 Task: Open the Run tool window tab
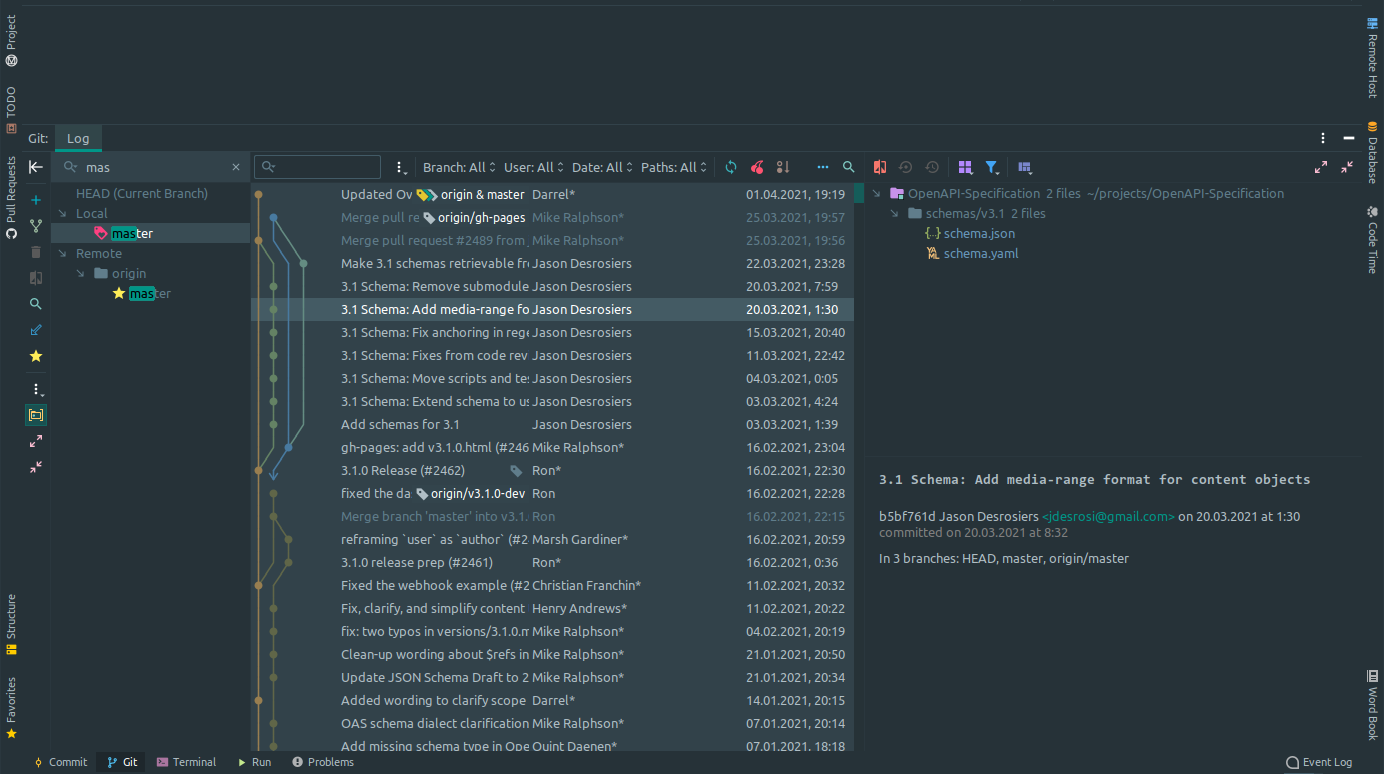[x=254, y=762]
